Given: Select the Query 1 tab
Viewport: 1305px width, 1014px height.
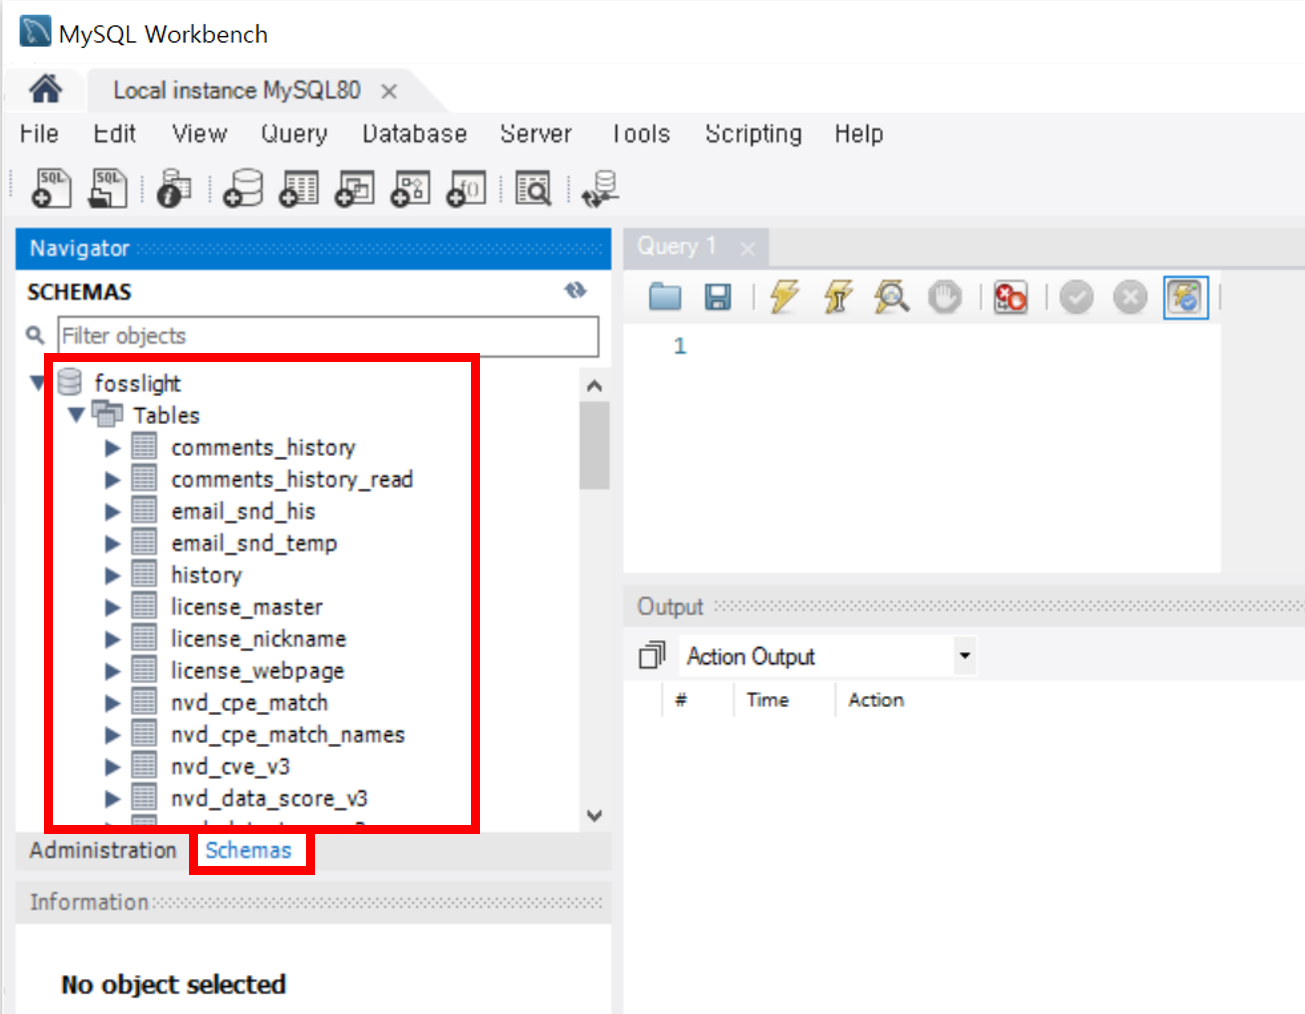Looking at the screenshot, I should coord(676,246).
